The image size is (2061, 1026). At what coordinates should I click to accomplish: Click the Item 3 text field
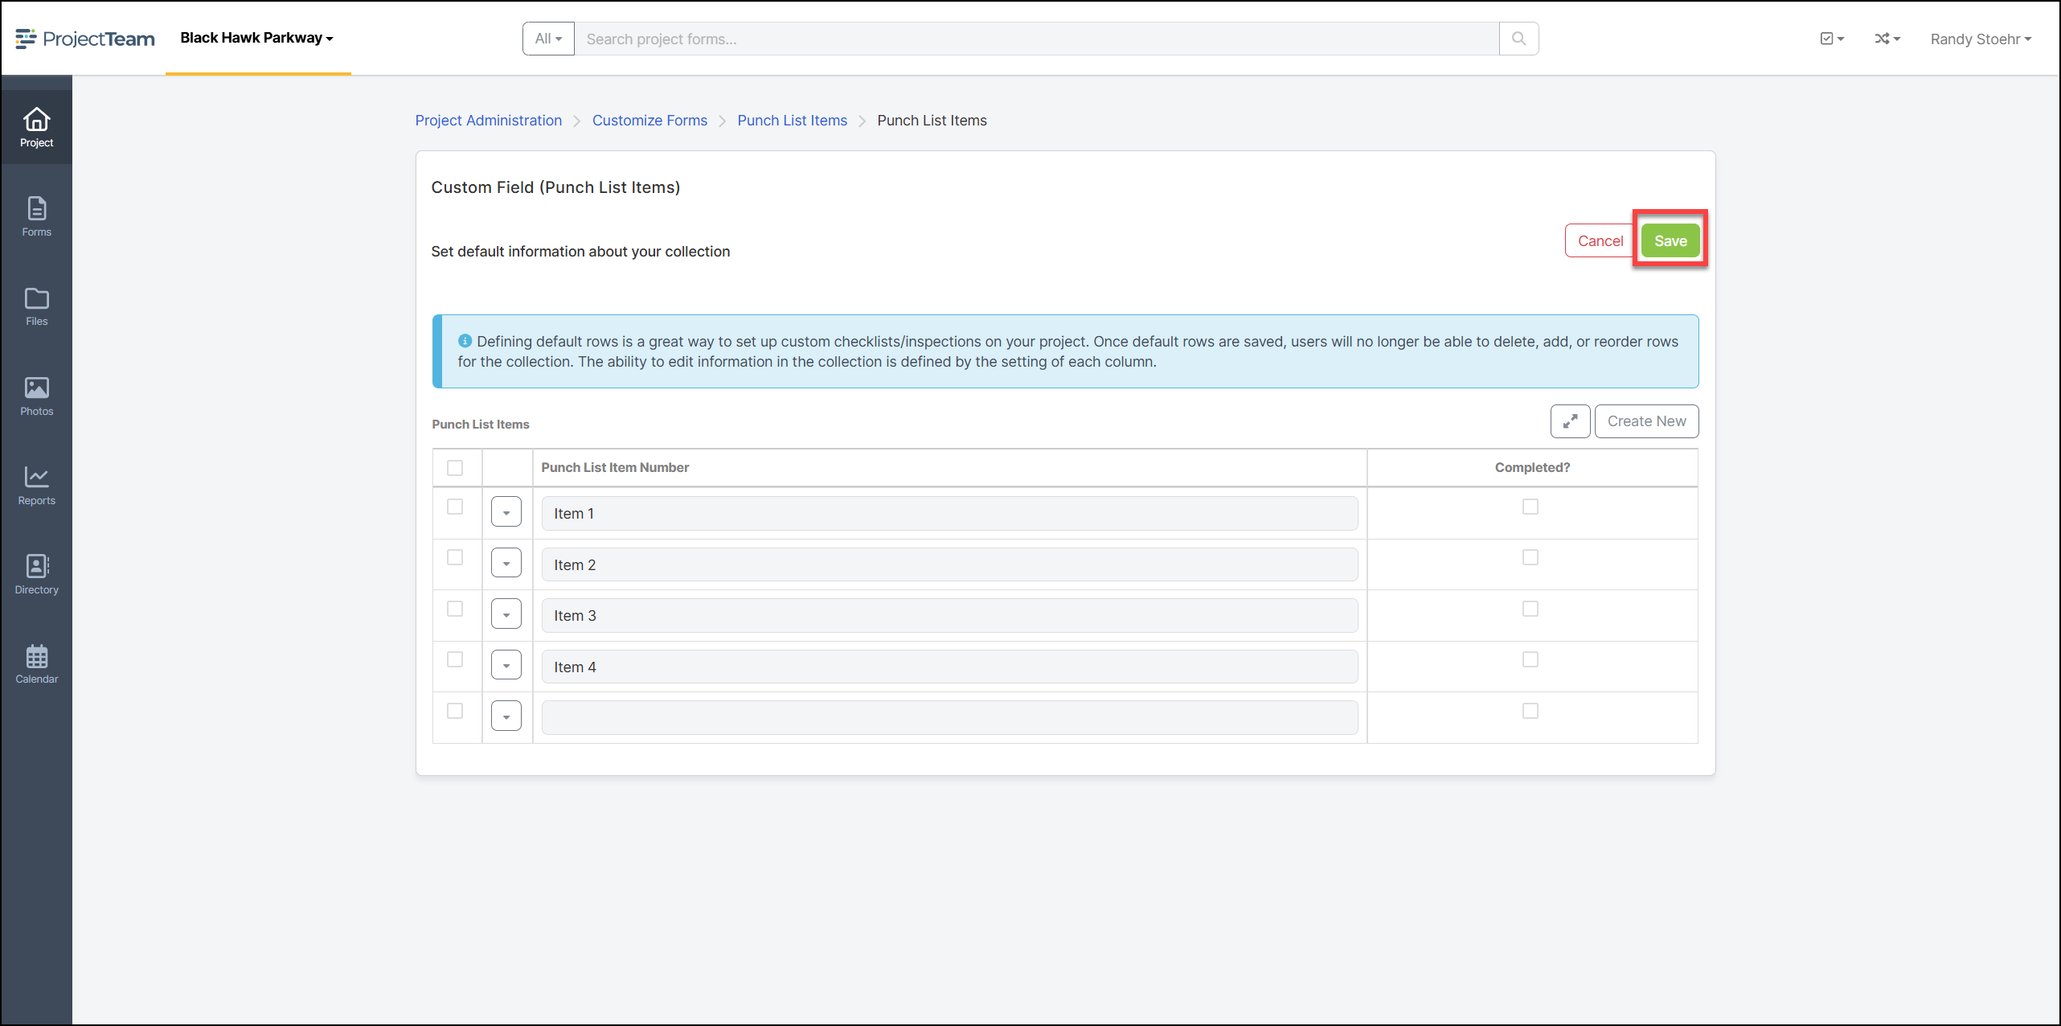coord(949,615)
